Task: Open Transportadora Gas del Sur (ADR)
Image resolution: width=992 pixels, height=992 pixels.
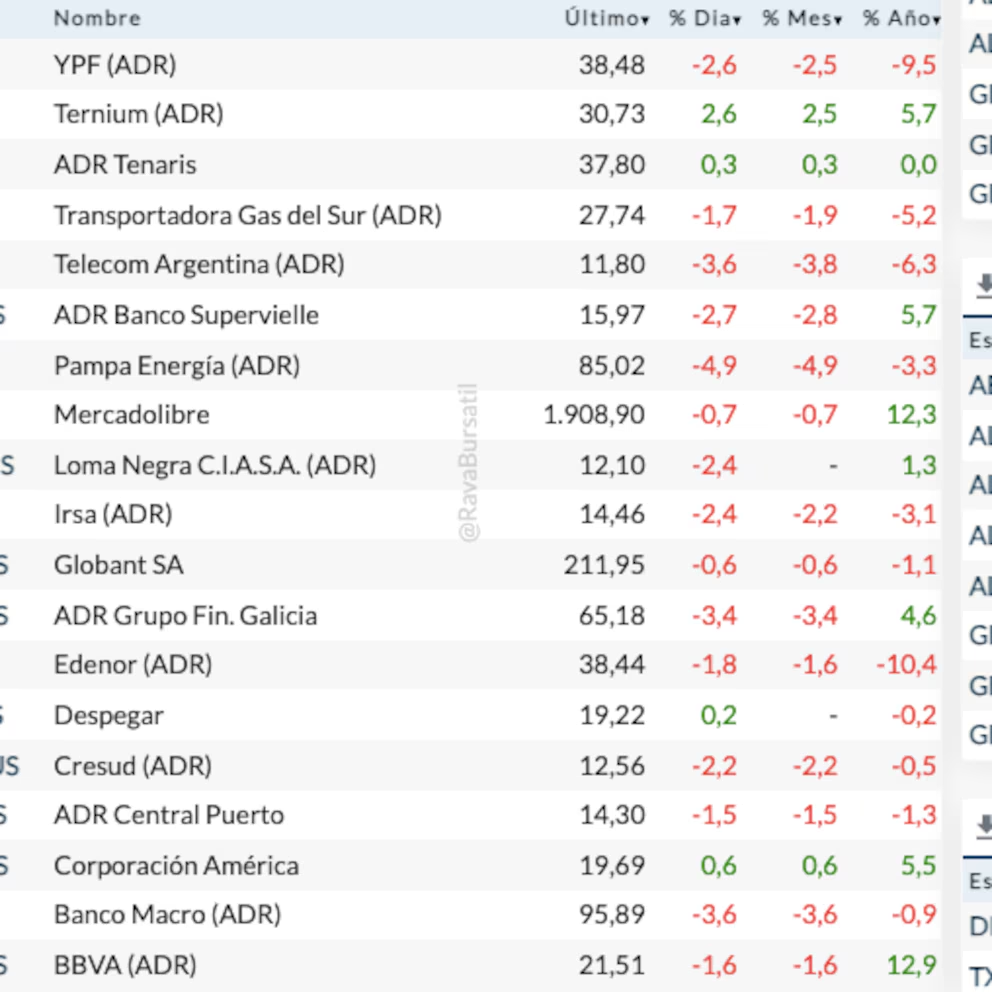Action: click(248, 215)
